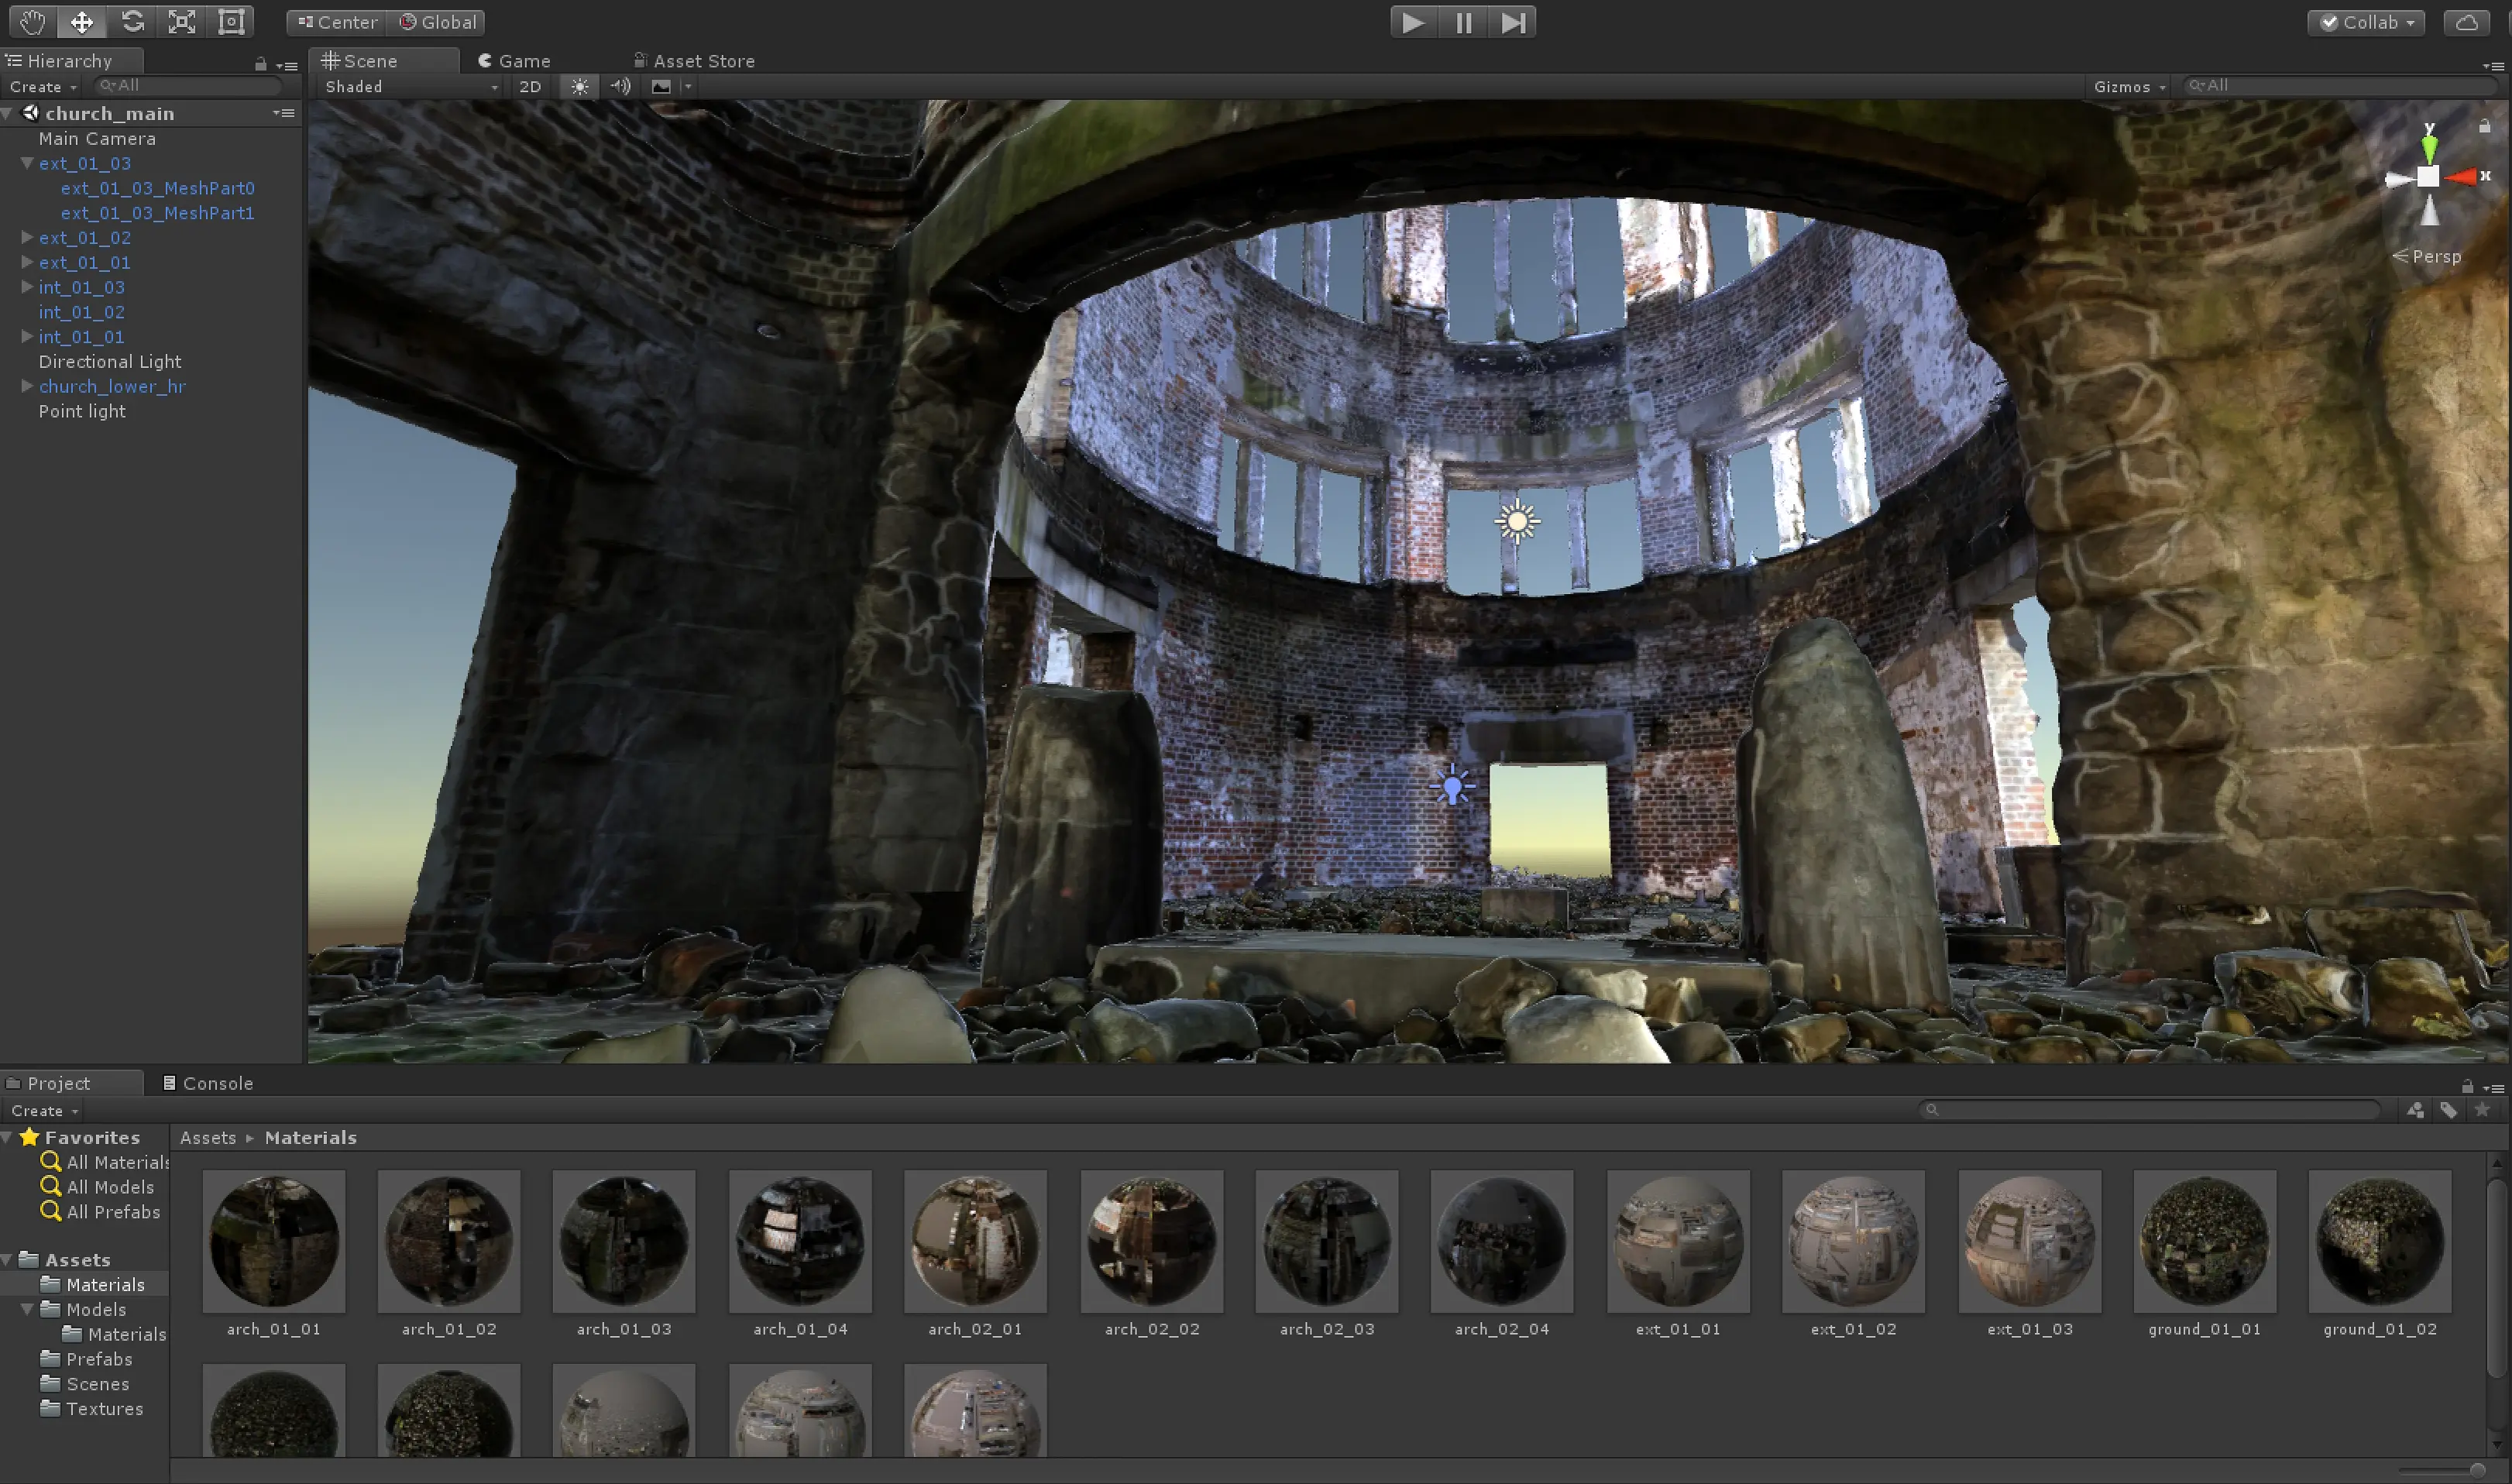The width and height of the screenshot is (2512, 1484).
Task: Click the green Y axis cone
Action: (2429, 149)
